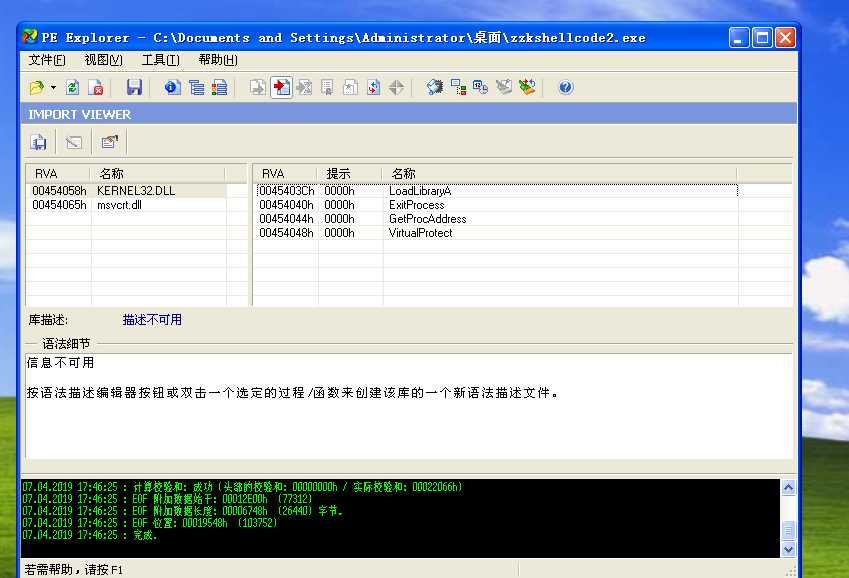The width and height of the screenshot is (849, 578).
Task: Save the file with the floppy disk icon
Action: 134,87
